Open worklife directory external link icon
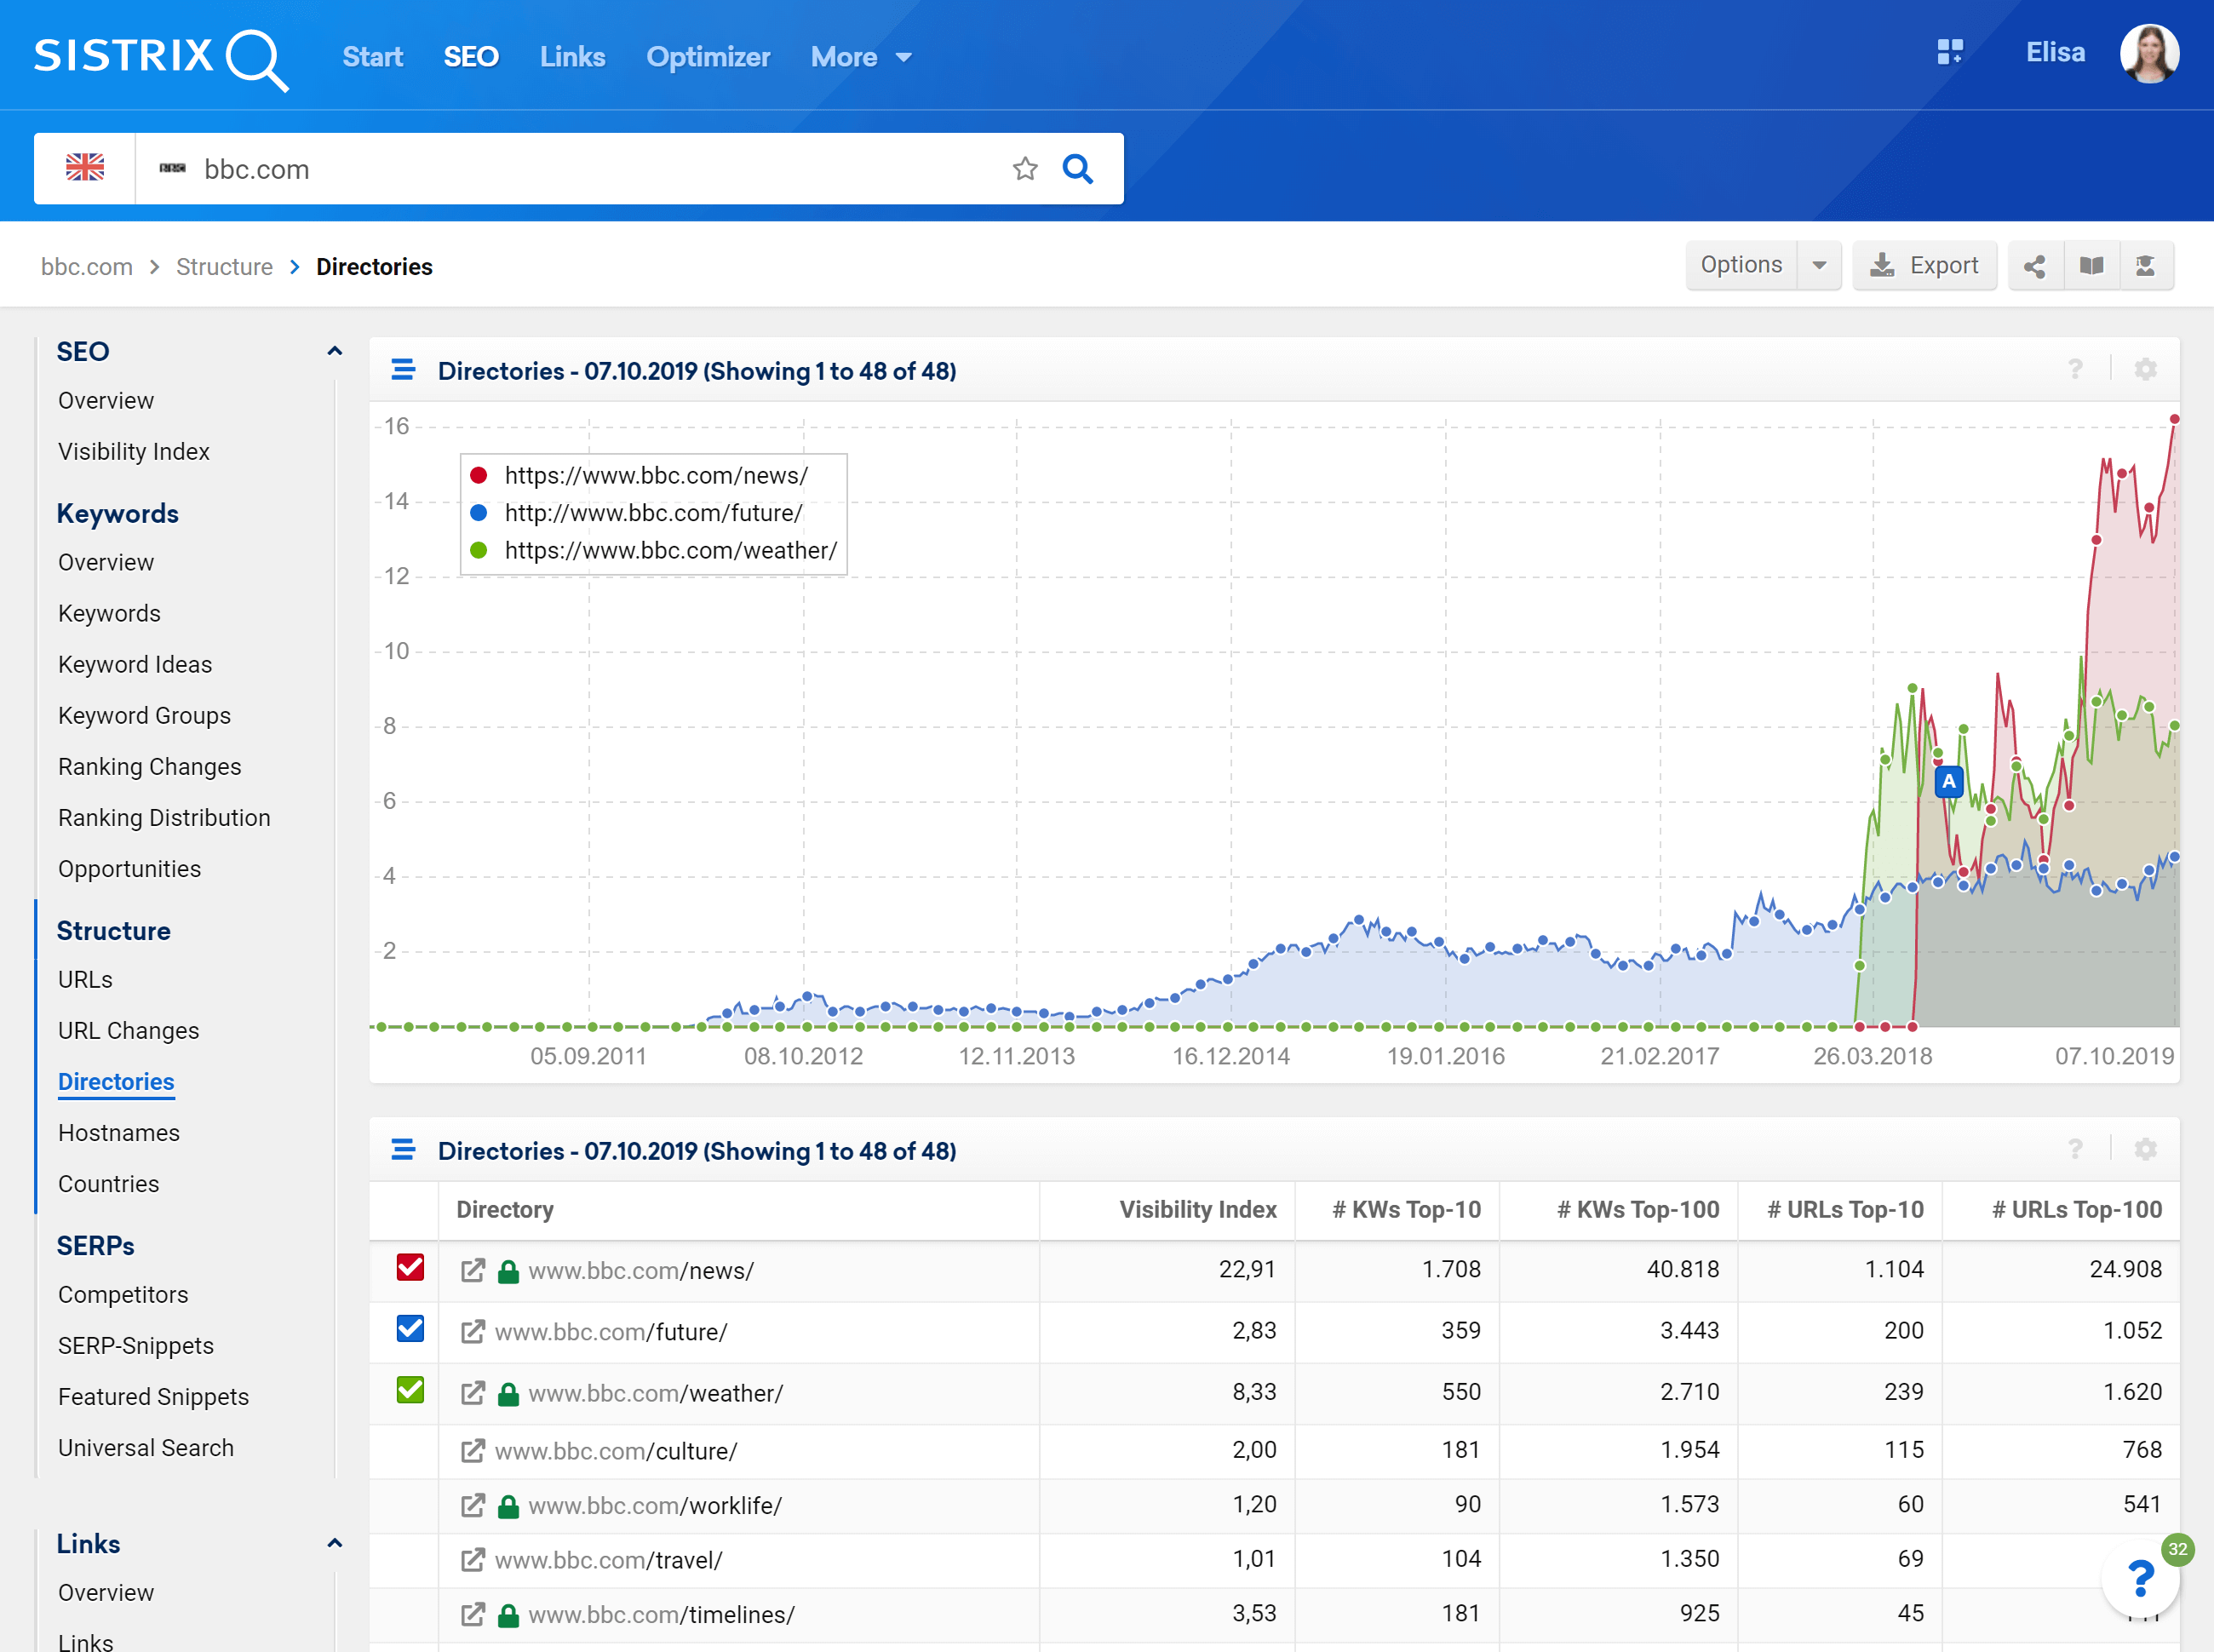Viewport: 2214px width, 1652px height. point(473,1505)
